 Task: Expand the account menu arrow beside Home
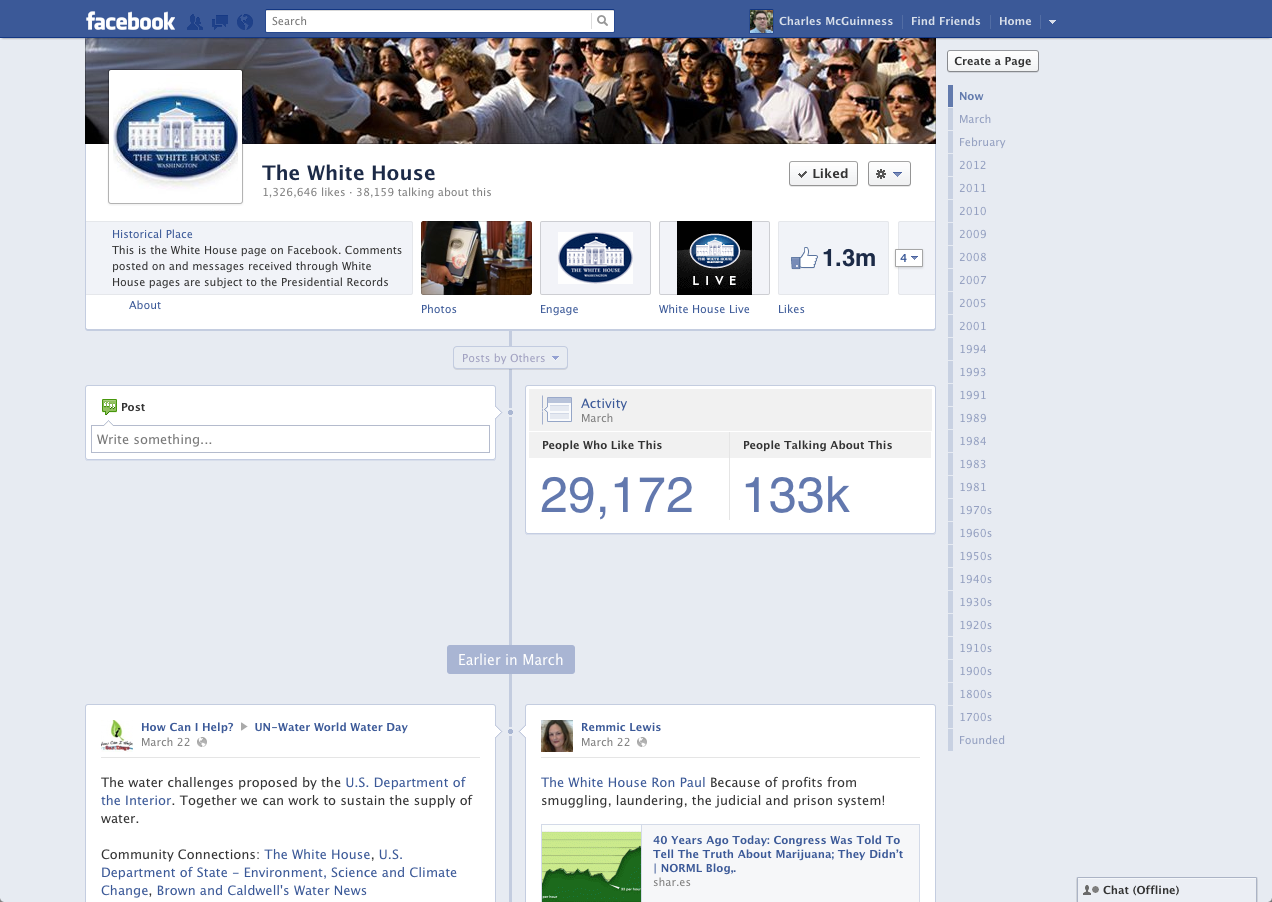pyautogui.click(x=1052, y=21)
